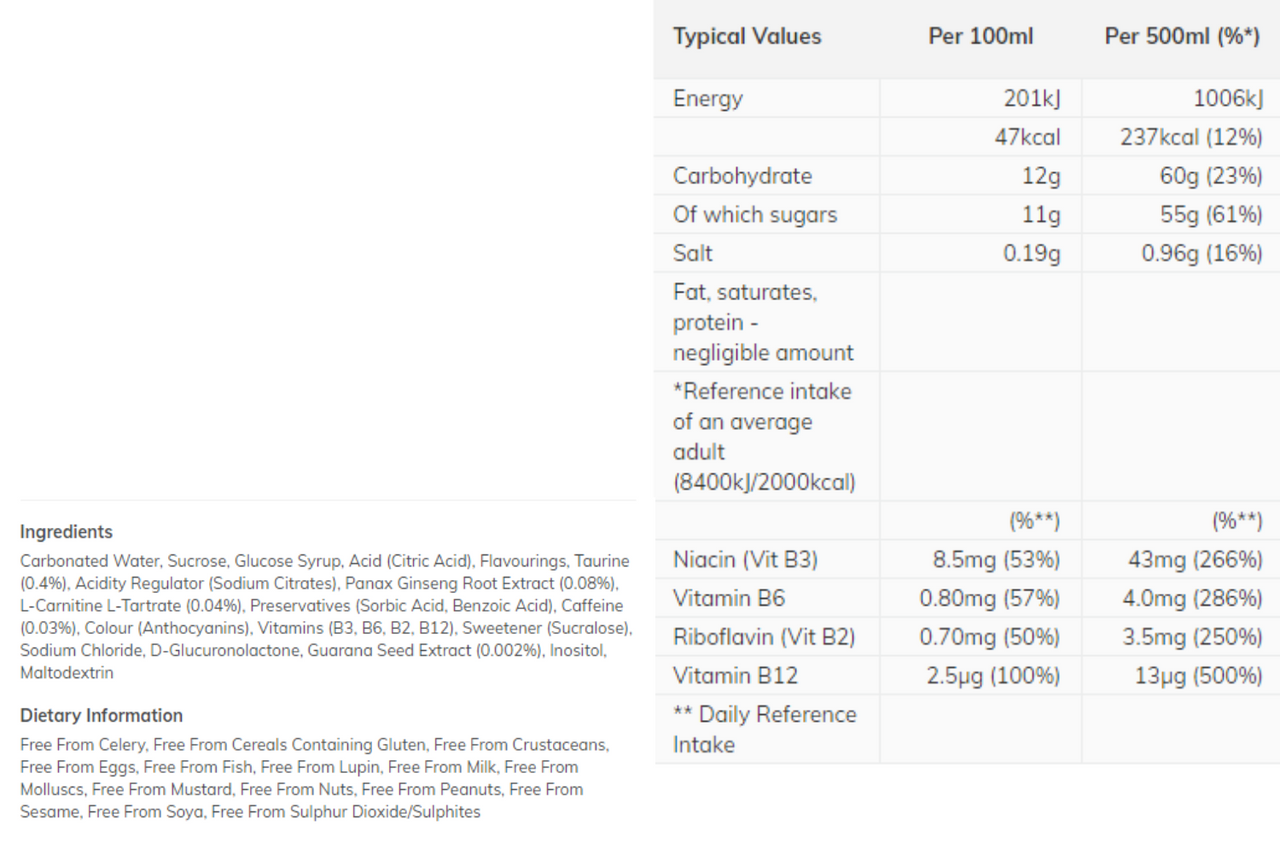Click the Vitamin B12 row label
This screenshot has width=1280, height=853.
[x=735, y=676]
